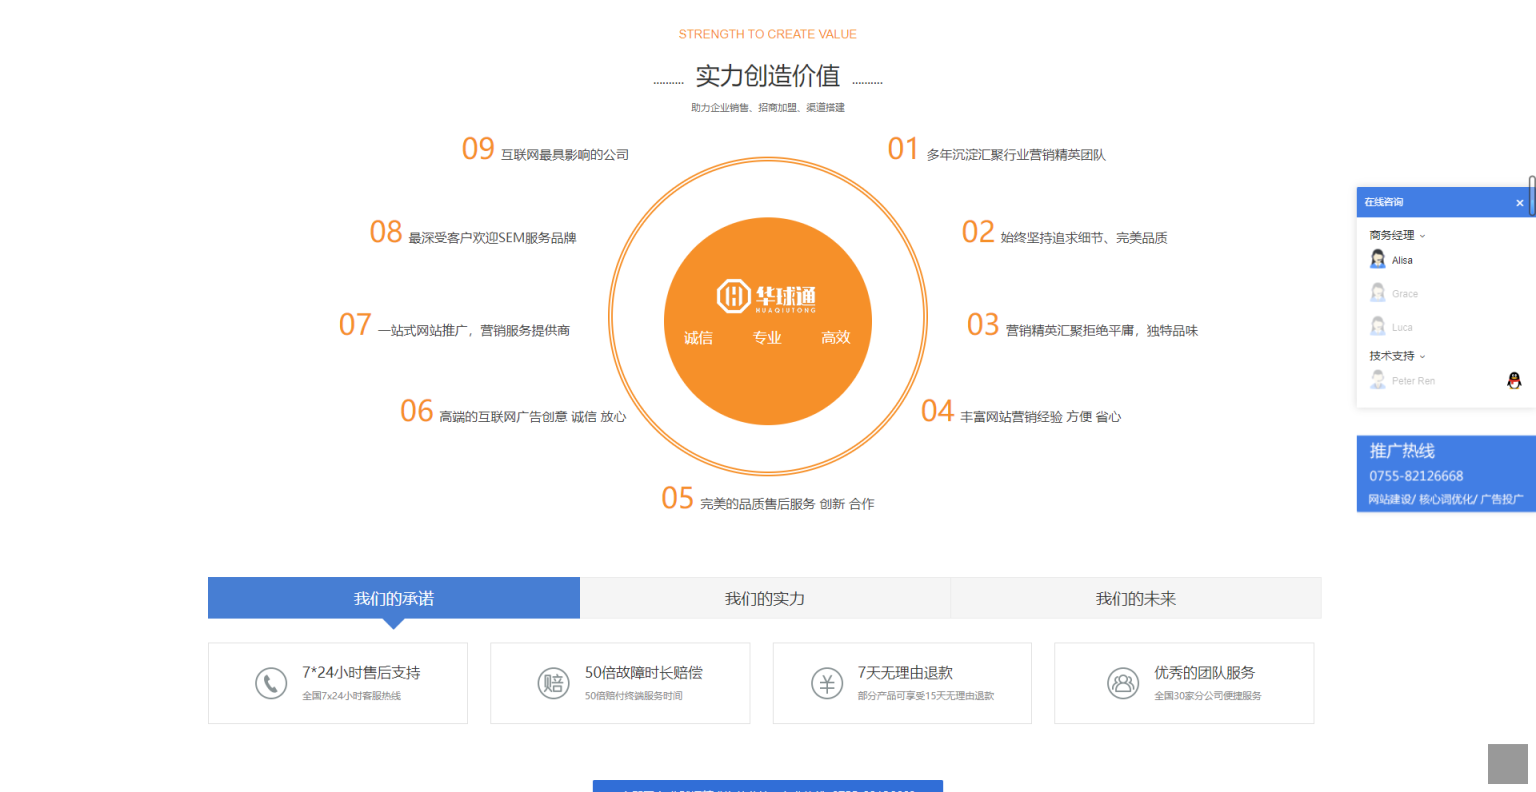Collapse the 技术支持 group

point(1397,356)
